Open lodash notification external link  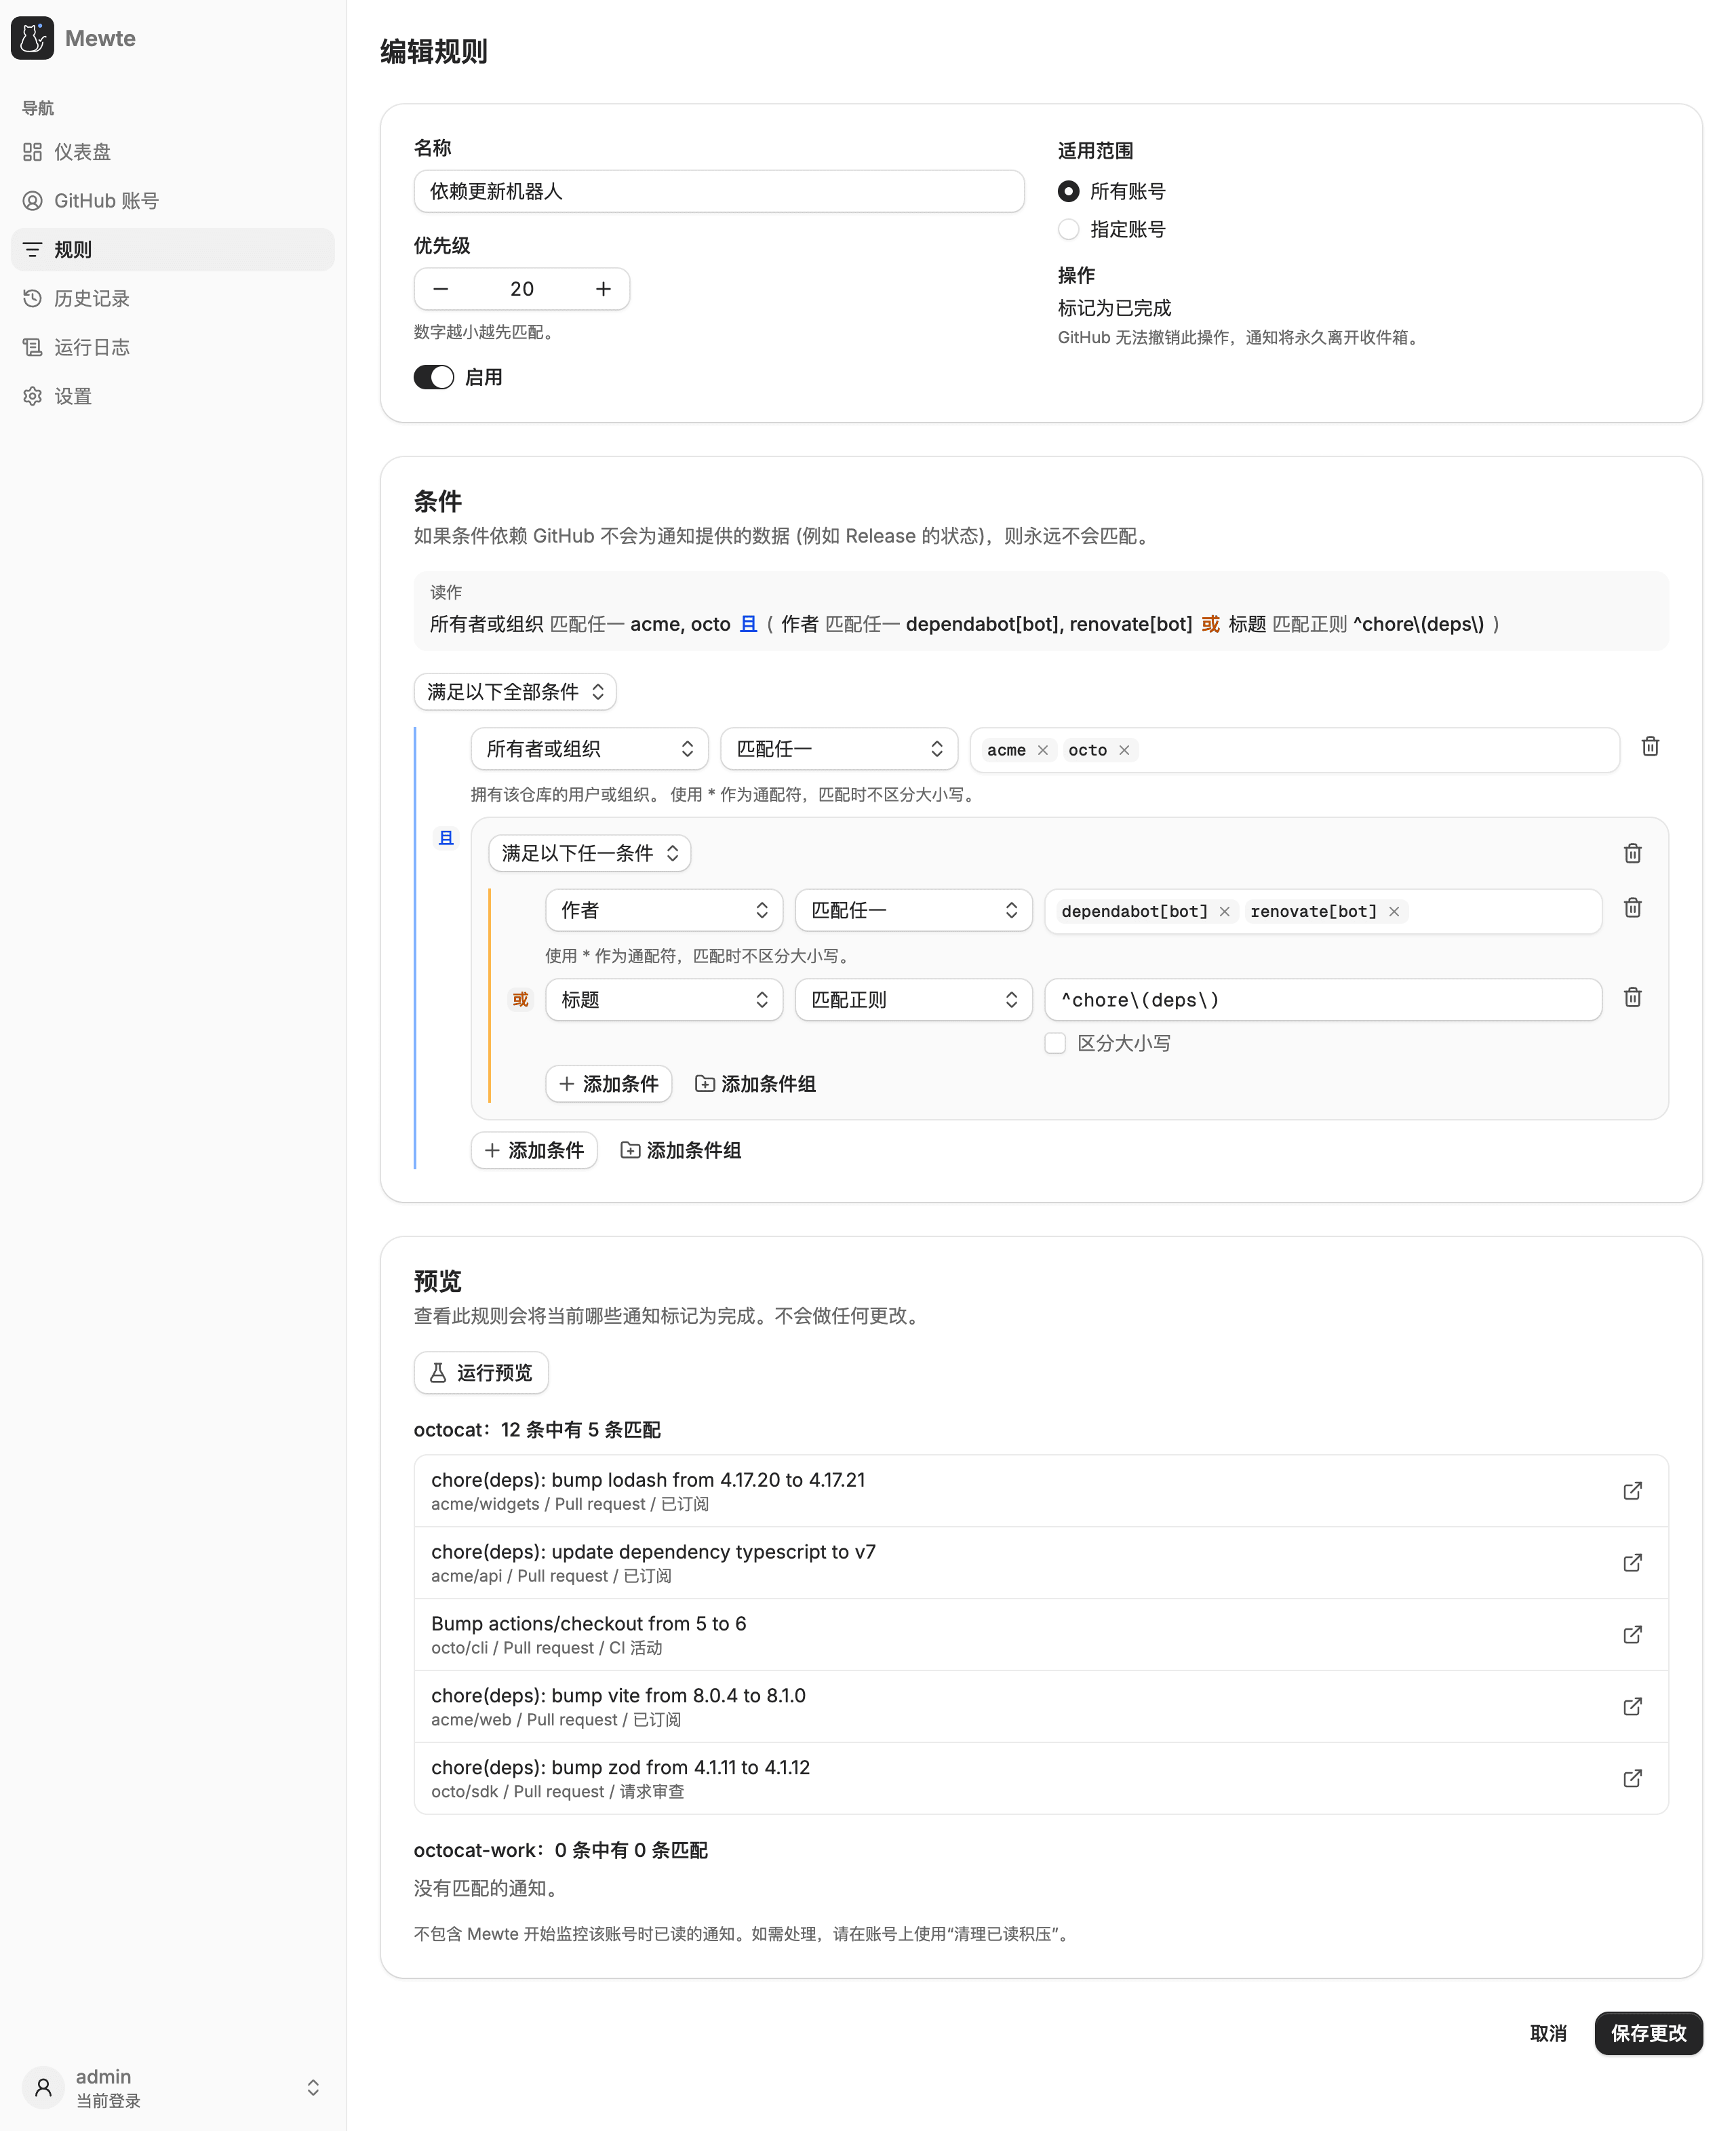[1632, 1490]
